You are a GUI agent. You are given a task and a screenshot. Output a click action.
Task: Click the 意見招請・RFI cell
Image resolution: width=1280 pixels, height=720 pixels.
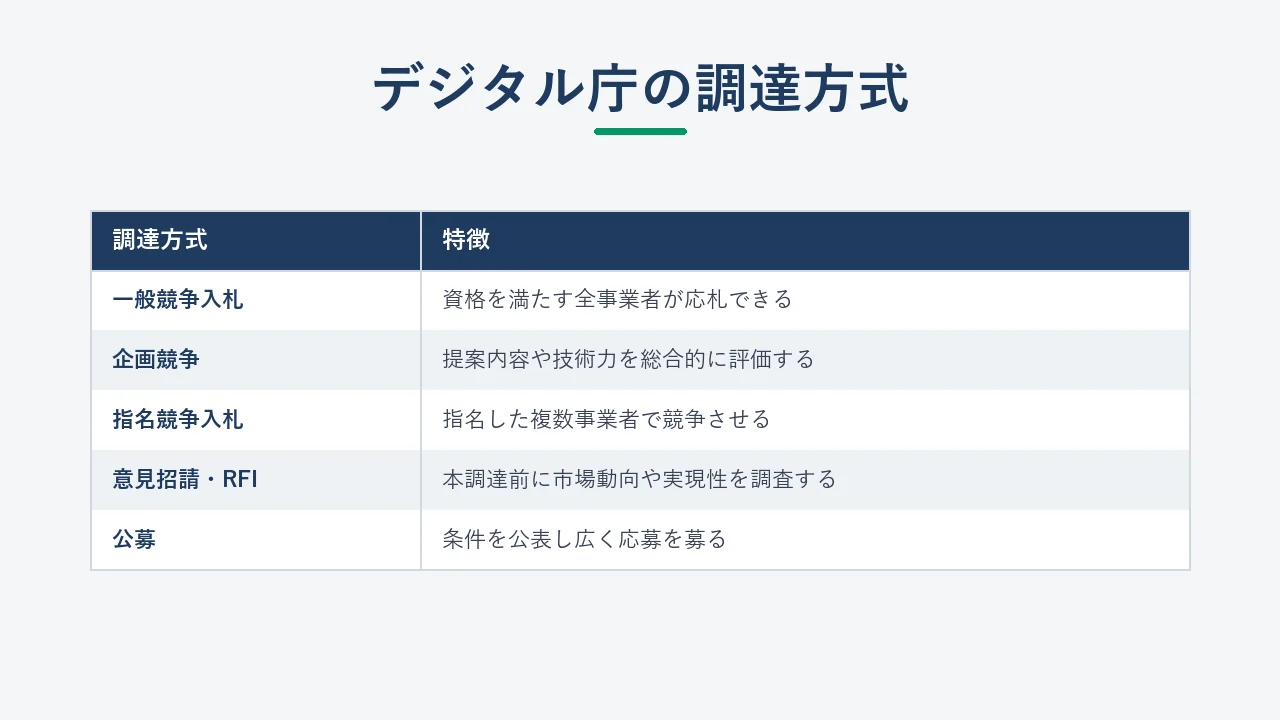pyautogui.click(x=256, y=480)
